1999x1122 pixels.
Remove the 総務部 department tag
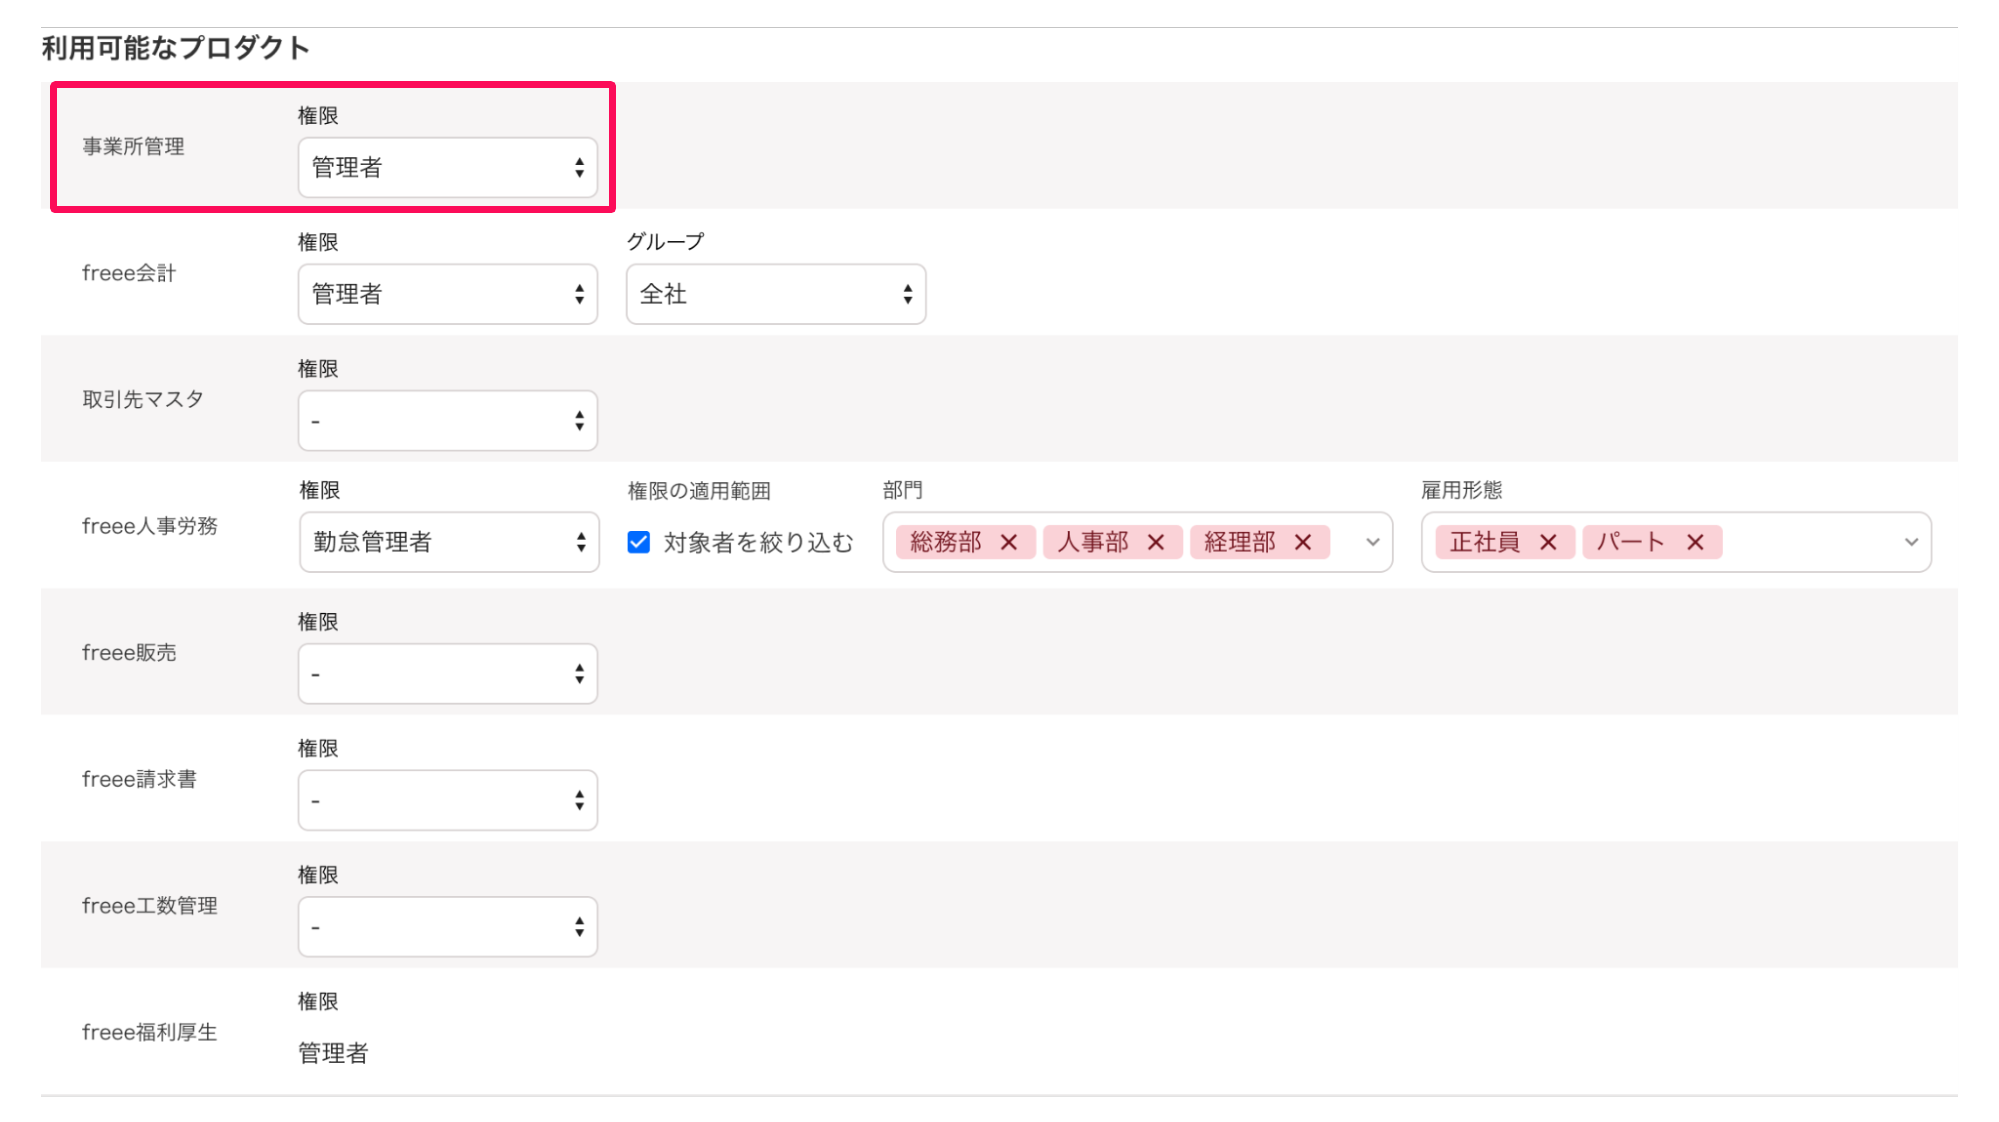click(1009, 542)
